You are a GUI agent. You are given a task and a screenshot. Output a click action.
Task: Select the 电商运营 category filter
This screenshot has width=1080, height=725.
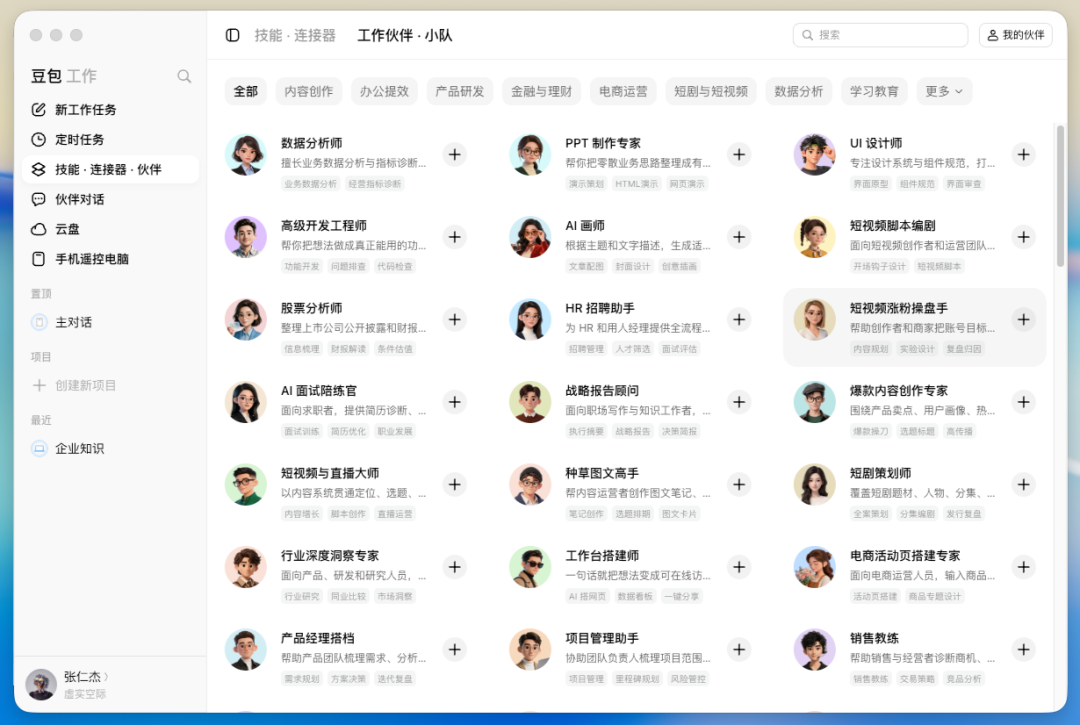623,92
